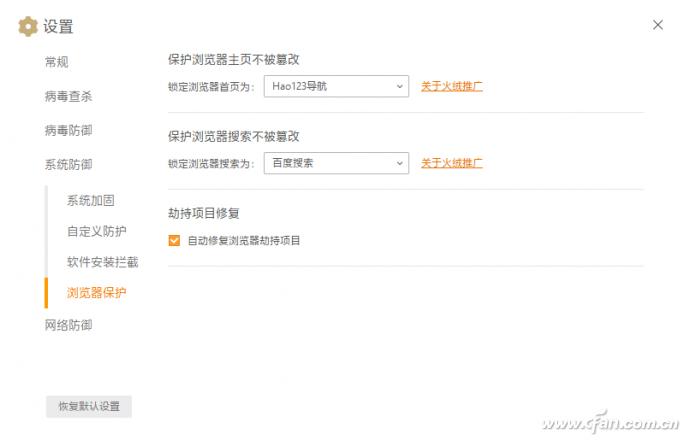Close the settings window
Viewport: 685px width, 440px height.
coord(657,25)
